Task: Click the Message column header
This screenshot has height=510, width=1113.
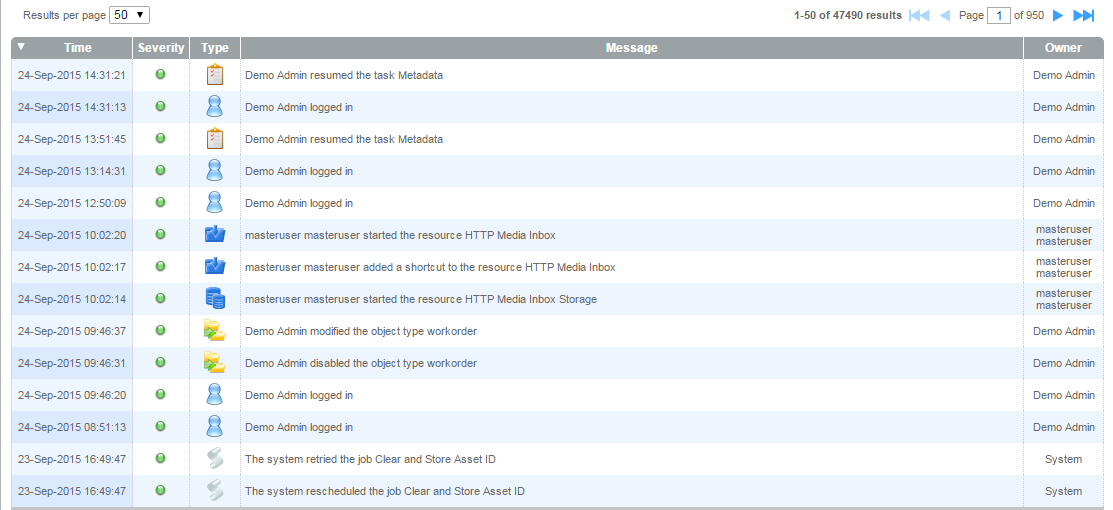Action: click(x=631, y=48)
